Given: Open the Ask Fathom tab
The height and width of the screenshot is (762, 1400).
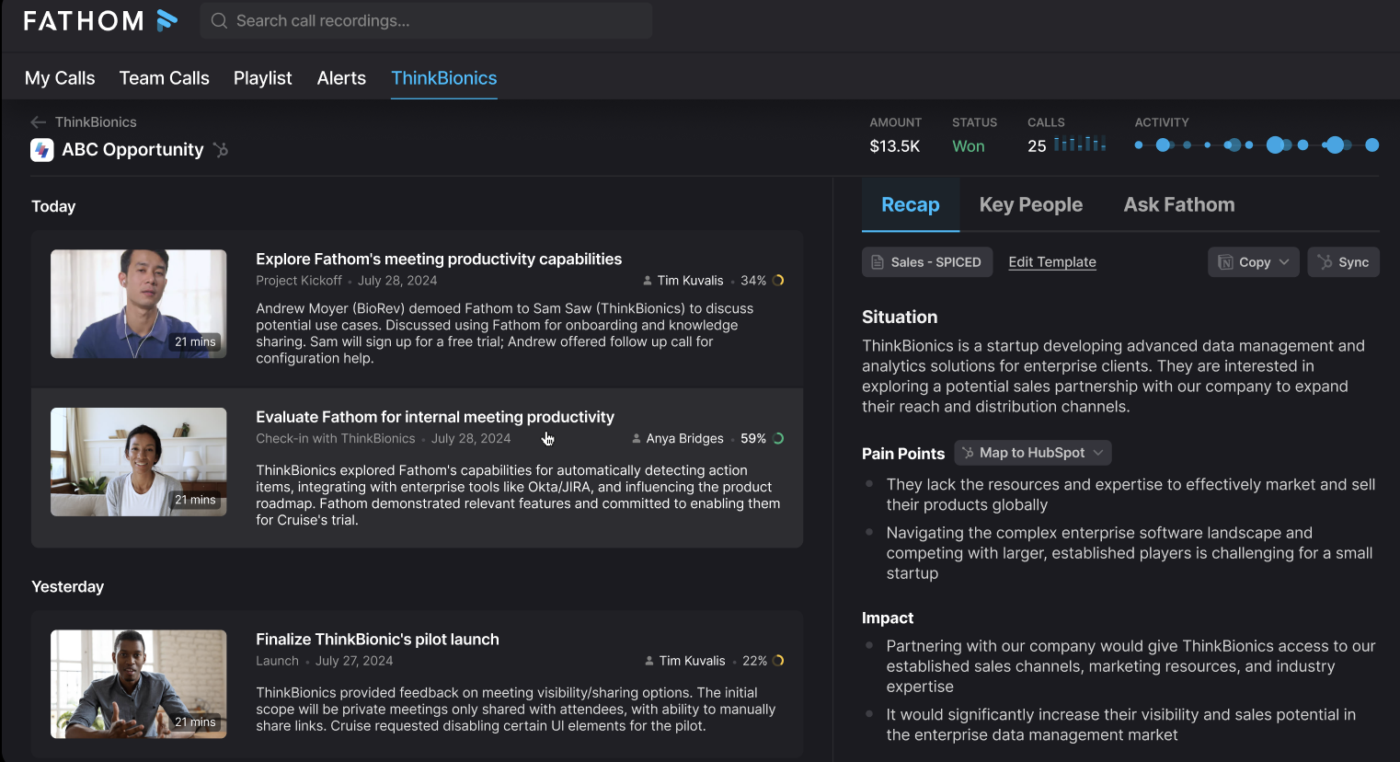Looking at the screenshot, I should 1178,205.
